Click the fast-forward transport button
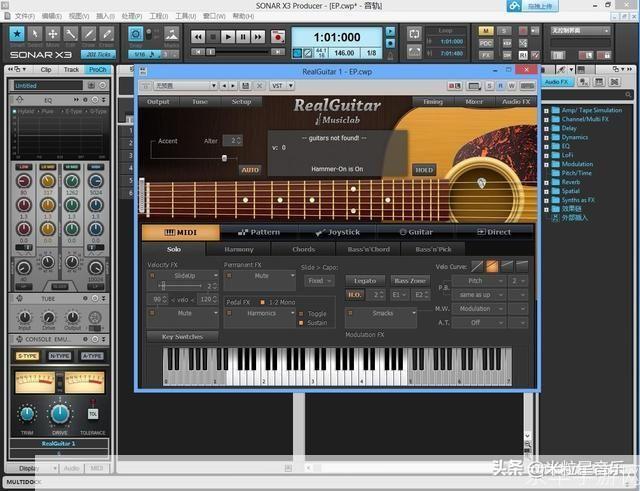The width and height of the screenshot is (640, 491). coord(258,37)
